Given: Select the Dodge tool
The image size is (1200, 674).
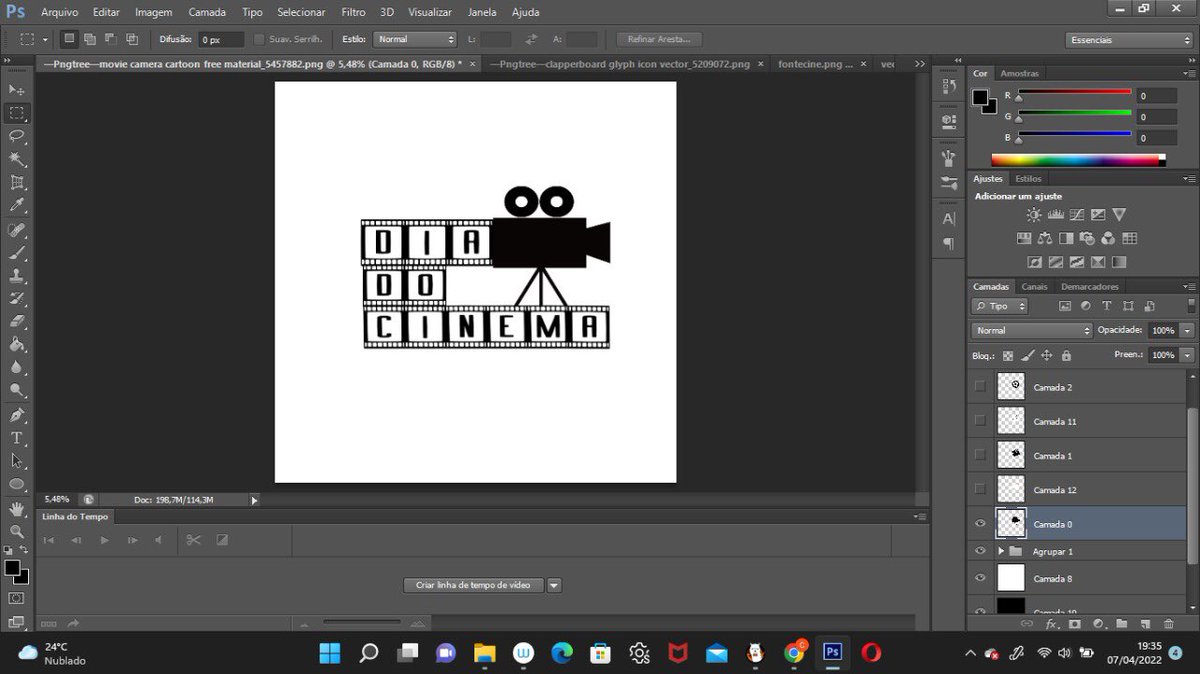Looking at the screenshot, I should [x=17, y=391].
